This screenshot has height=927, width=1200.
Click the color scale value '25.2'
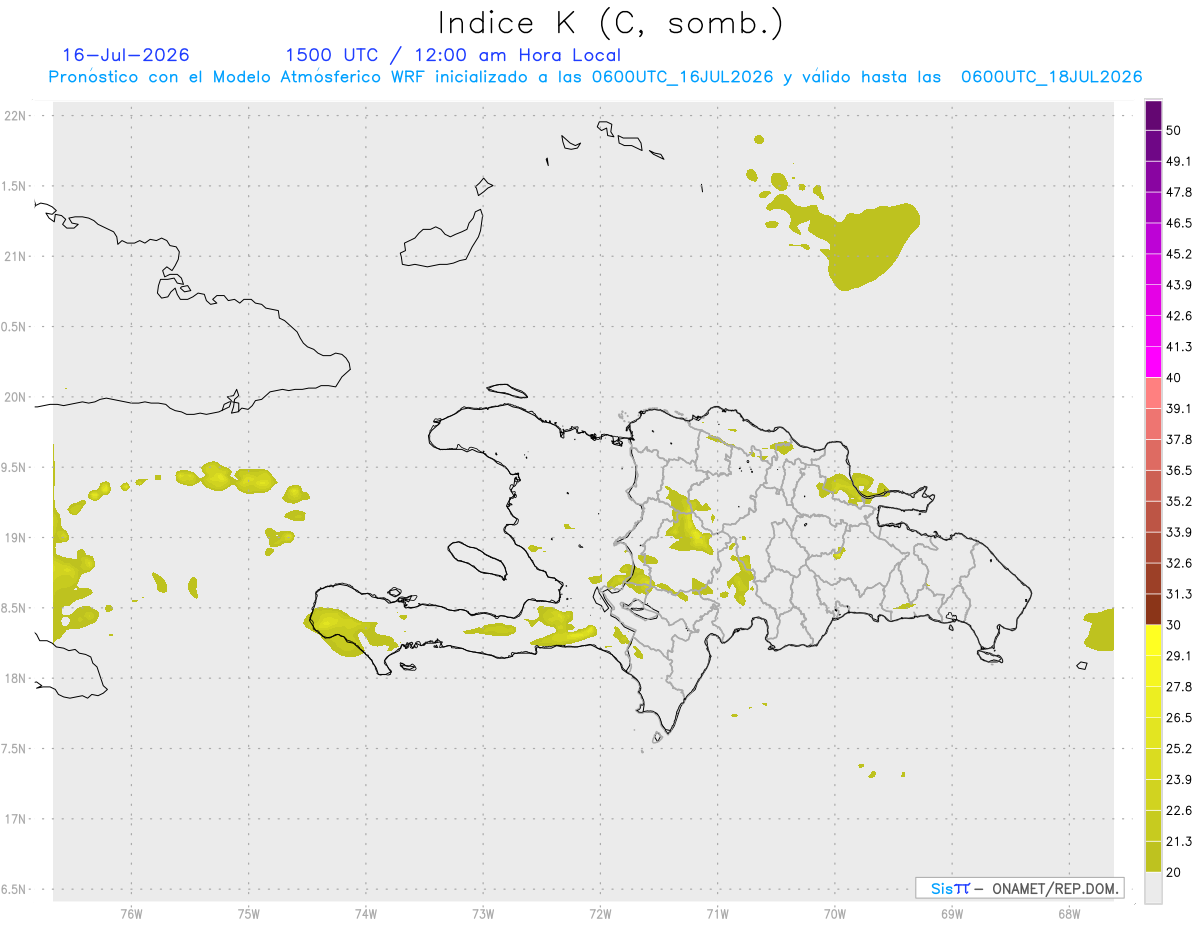1179,749
